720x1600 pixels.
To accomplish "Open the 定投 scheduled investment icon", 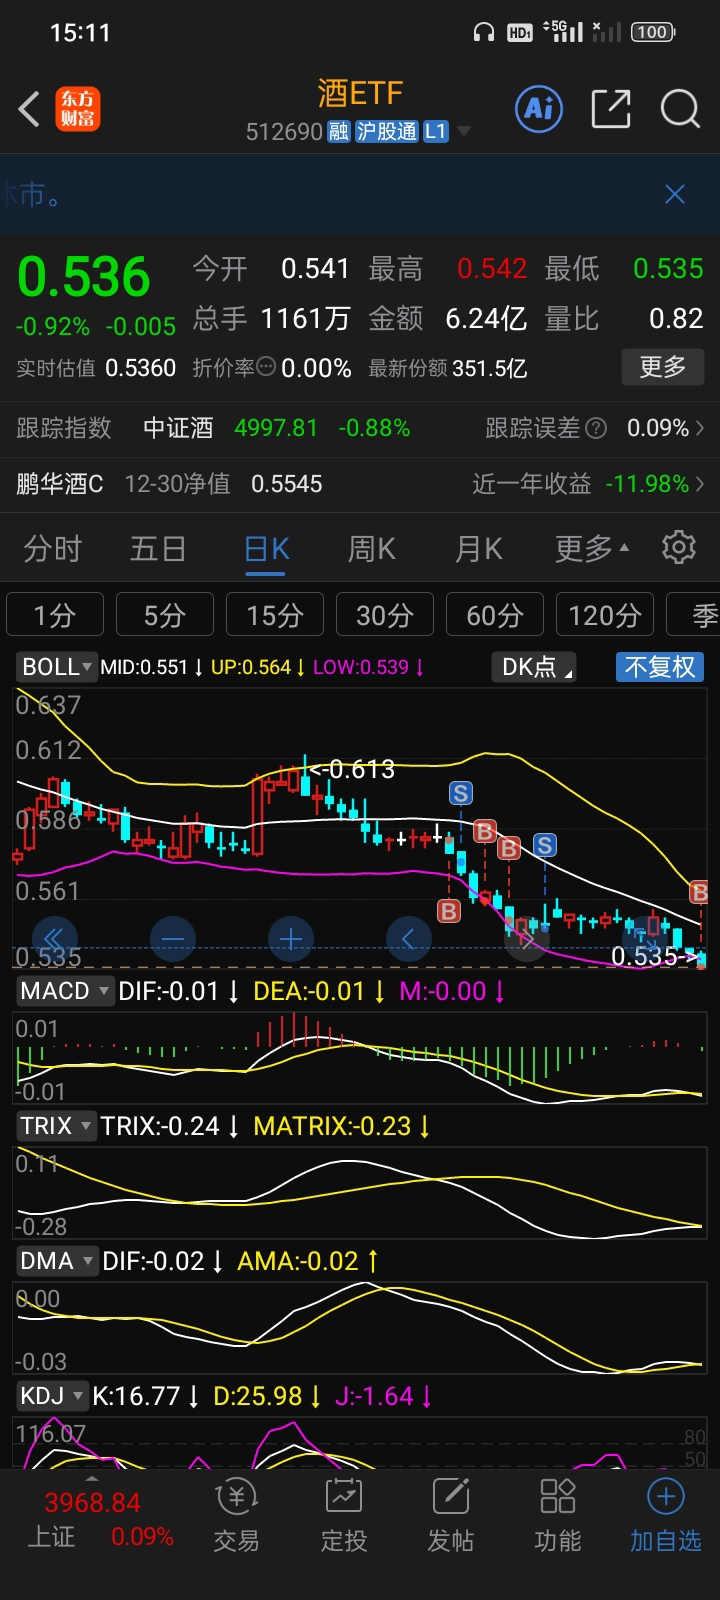I will point(344,1516).
